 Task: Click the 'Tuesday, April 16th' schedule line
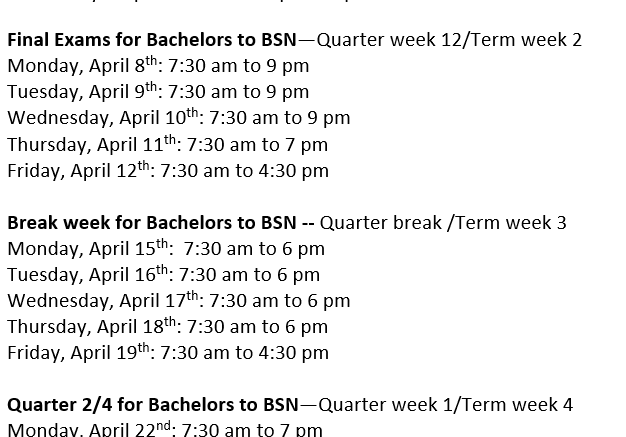[164, 275]
